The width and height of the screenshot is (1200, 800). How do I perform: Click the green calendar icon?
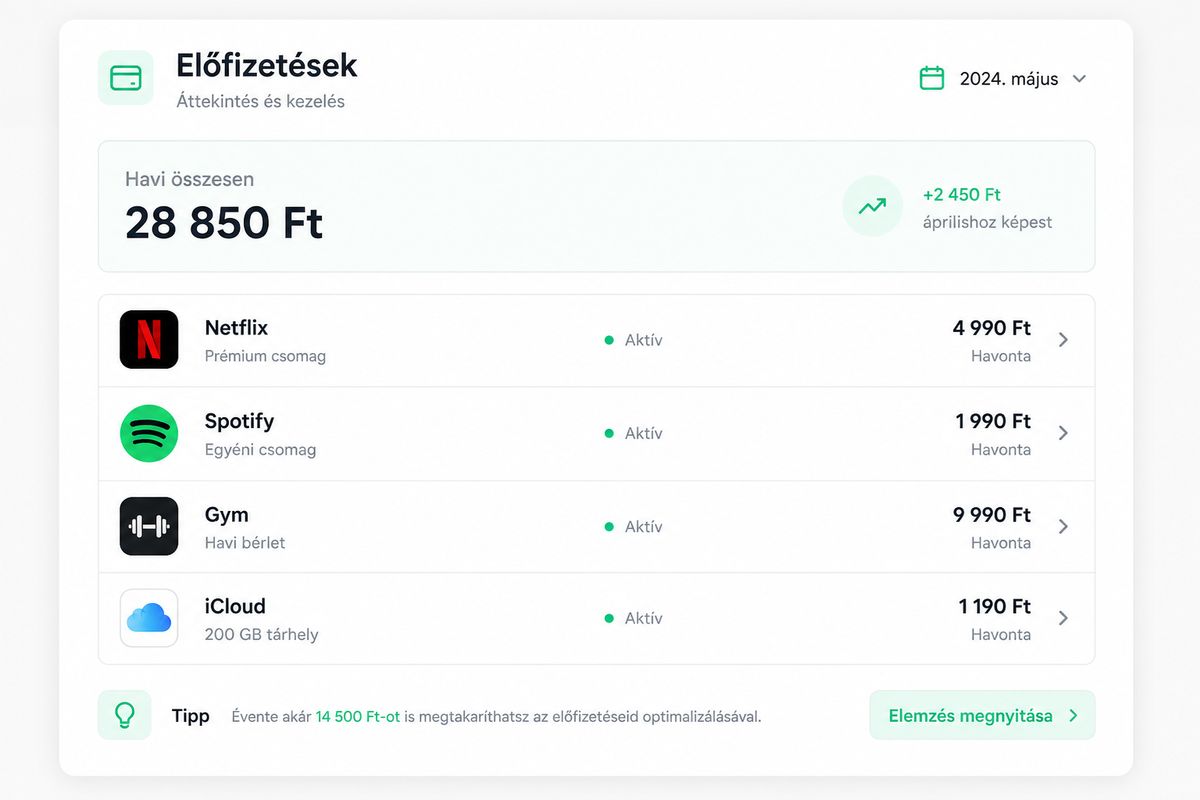pyautogui.click(x=932, y=78)
